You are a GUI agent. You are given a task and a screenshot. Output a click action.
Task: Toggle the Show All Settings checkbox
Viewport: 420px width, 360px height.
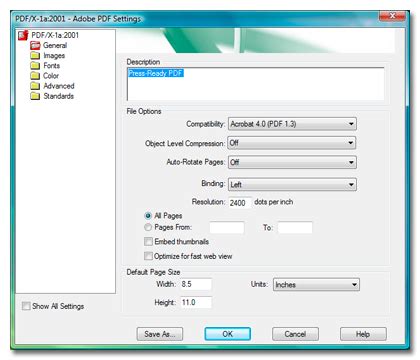tap(26, 306)
